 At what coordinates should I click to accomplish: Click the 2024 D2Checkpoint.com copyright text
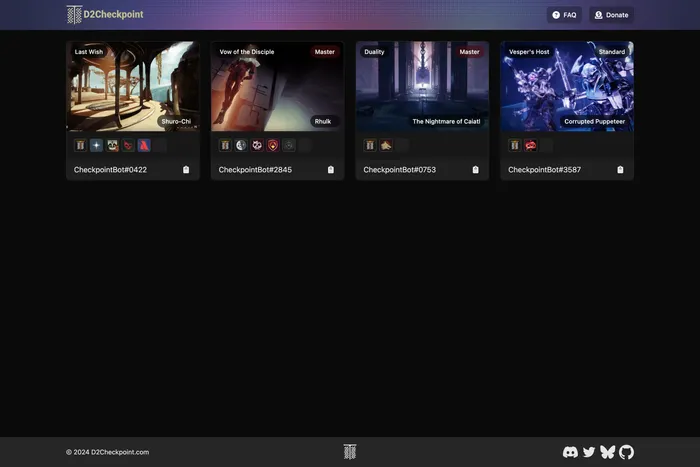108,452
